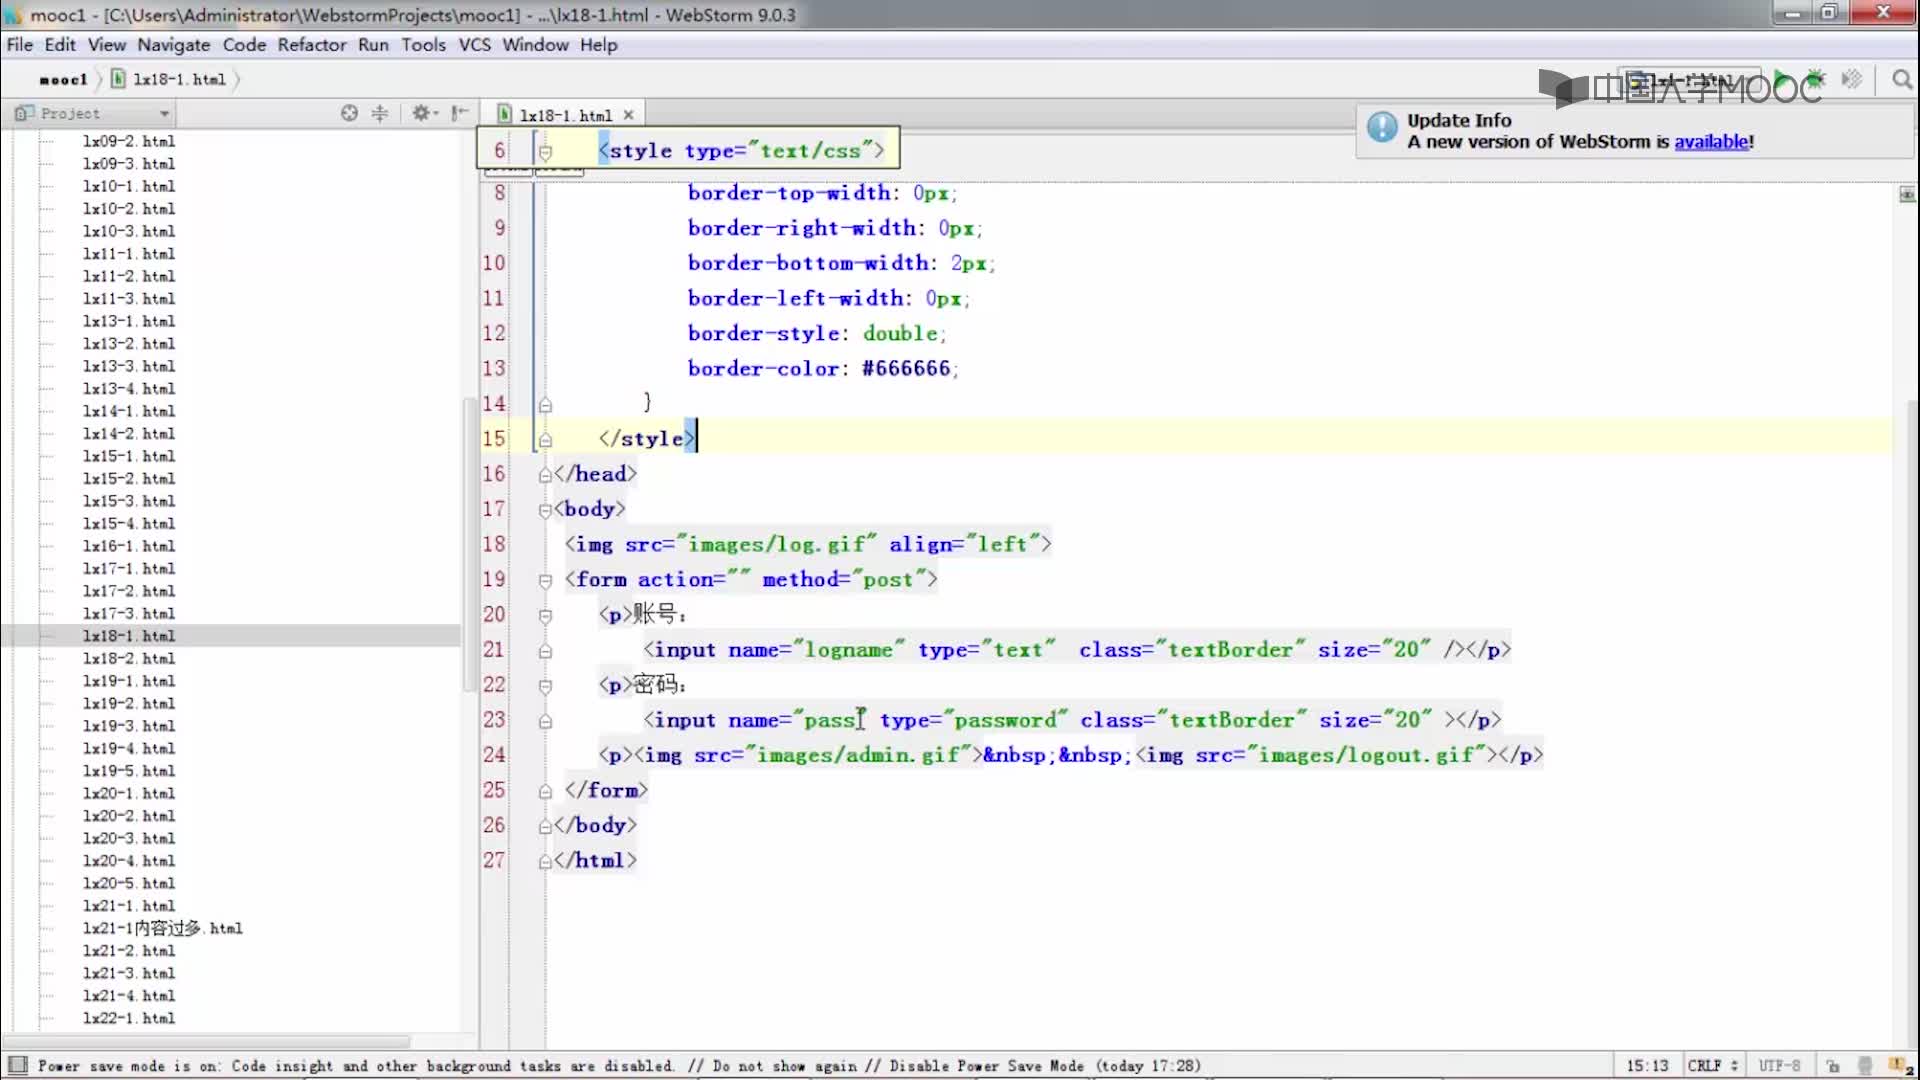Toggle the read-only lock icon in status bar
Image resolution: width=1920 pixels, height=1080 pixels.
[x=1832, y=1066]
